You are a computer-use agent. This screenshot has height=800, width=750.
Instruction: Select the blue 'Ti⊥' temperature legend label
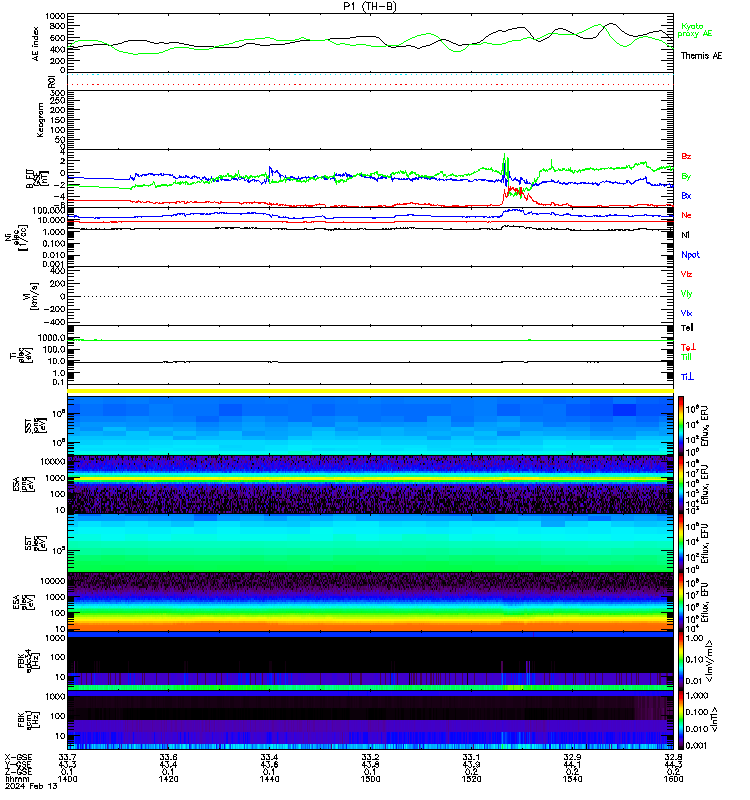[x=687, y=377]
